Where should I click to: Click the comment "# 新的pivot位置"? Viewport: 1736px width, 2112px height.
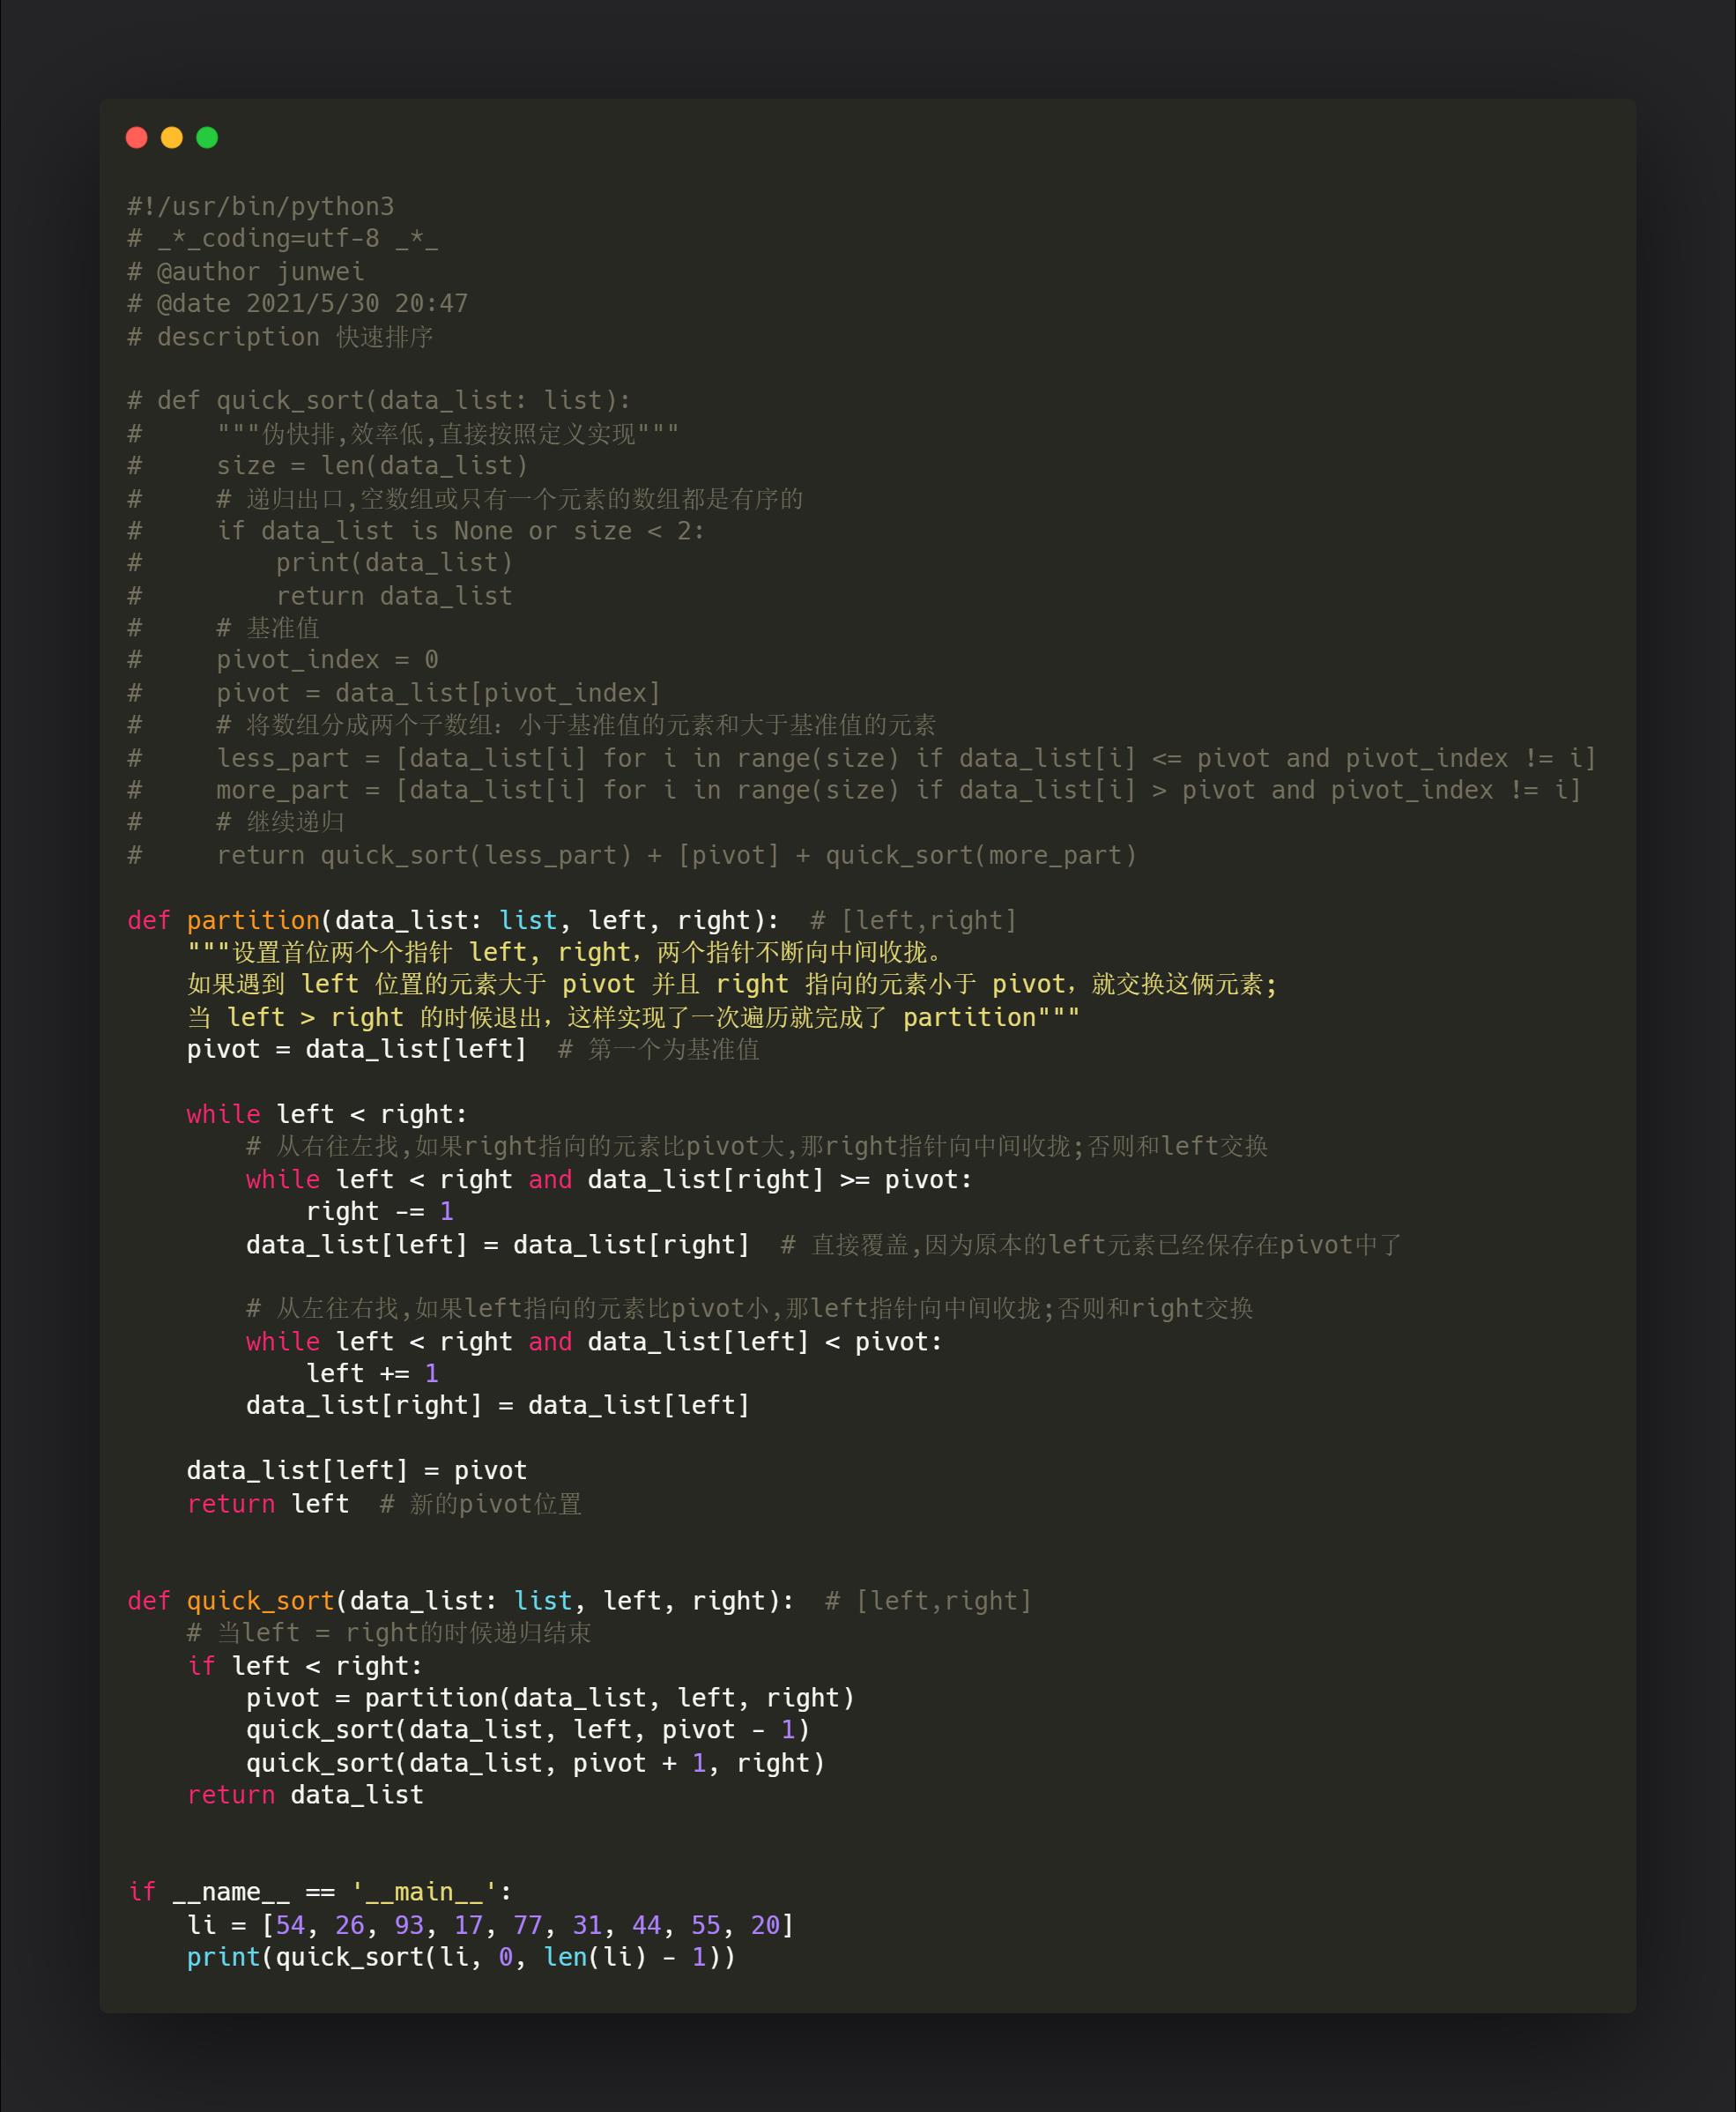click(480, 1503)
